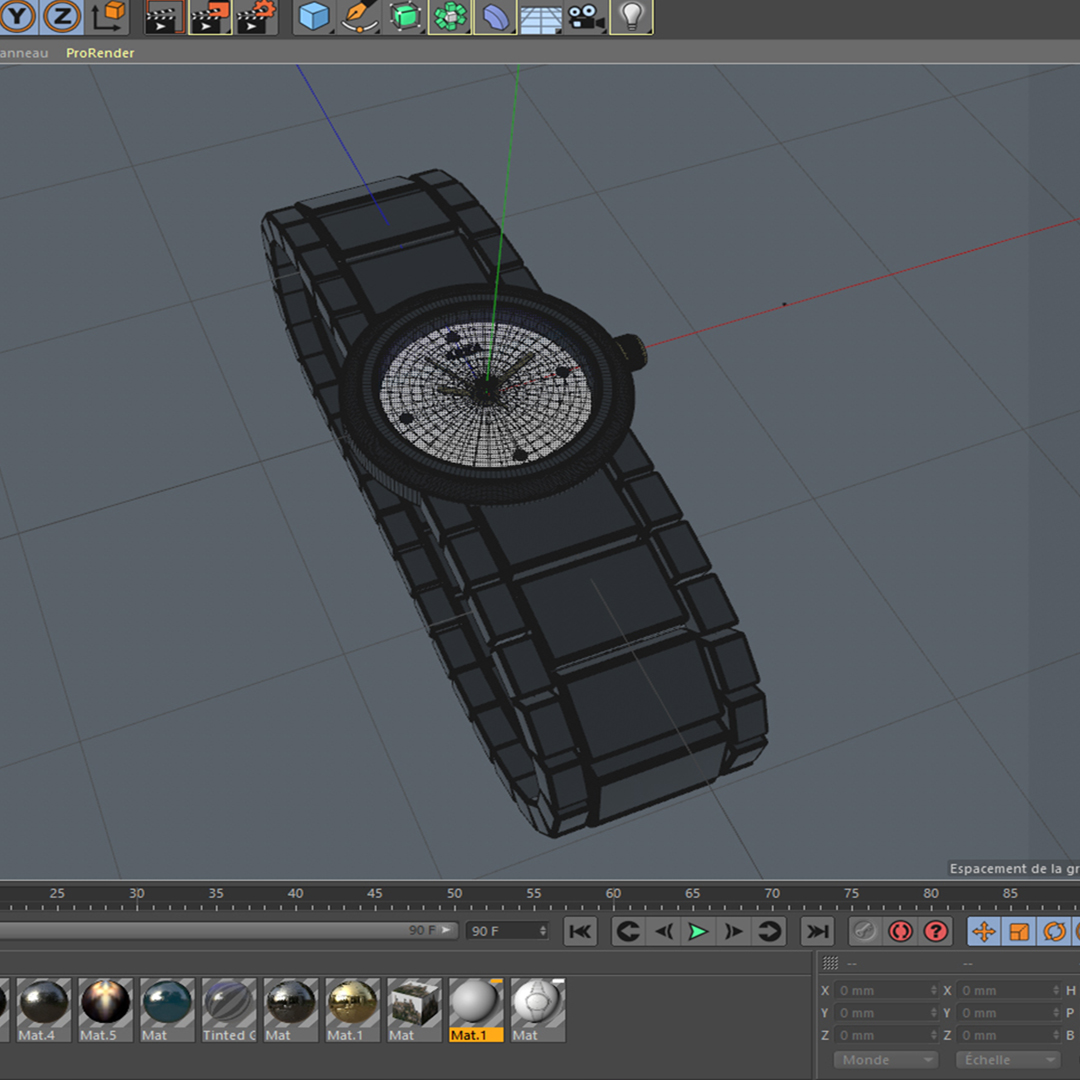This screenshot has width=1080, height=1080.
Task: Click the position Y coordinate field
Action: [x=886, y=1013]
